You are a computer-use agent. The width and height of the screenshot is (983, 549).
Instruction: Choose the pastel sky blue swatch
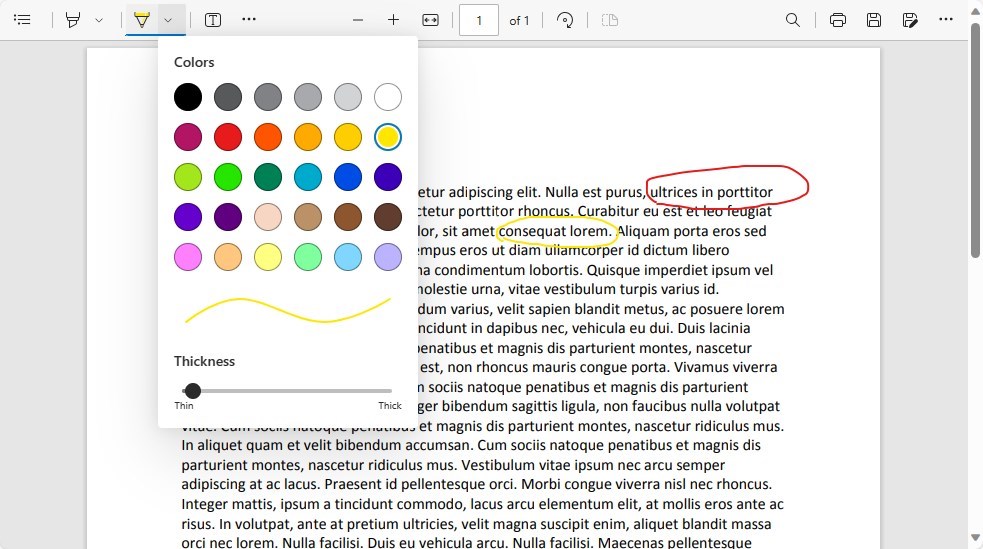pos(348,258)
